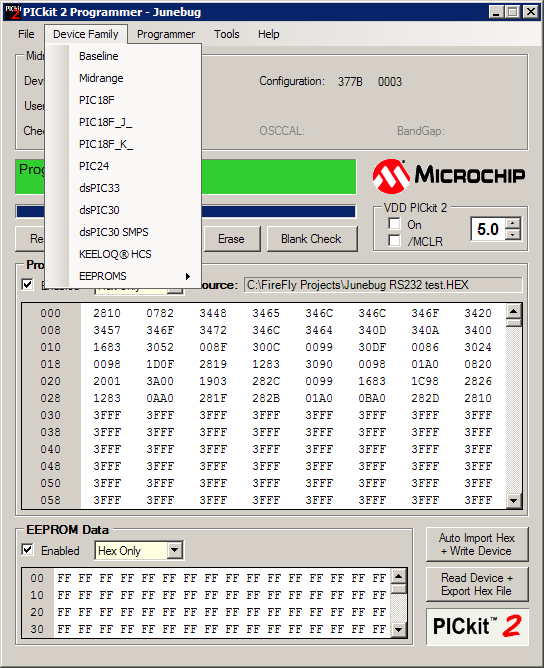
Task: Open the Tools menu
Action: click(x=227, y=34)
